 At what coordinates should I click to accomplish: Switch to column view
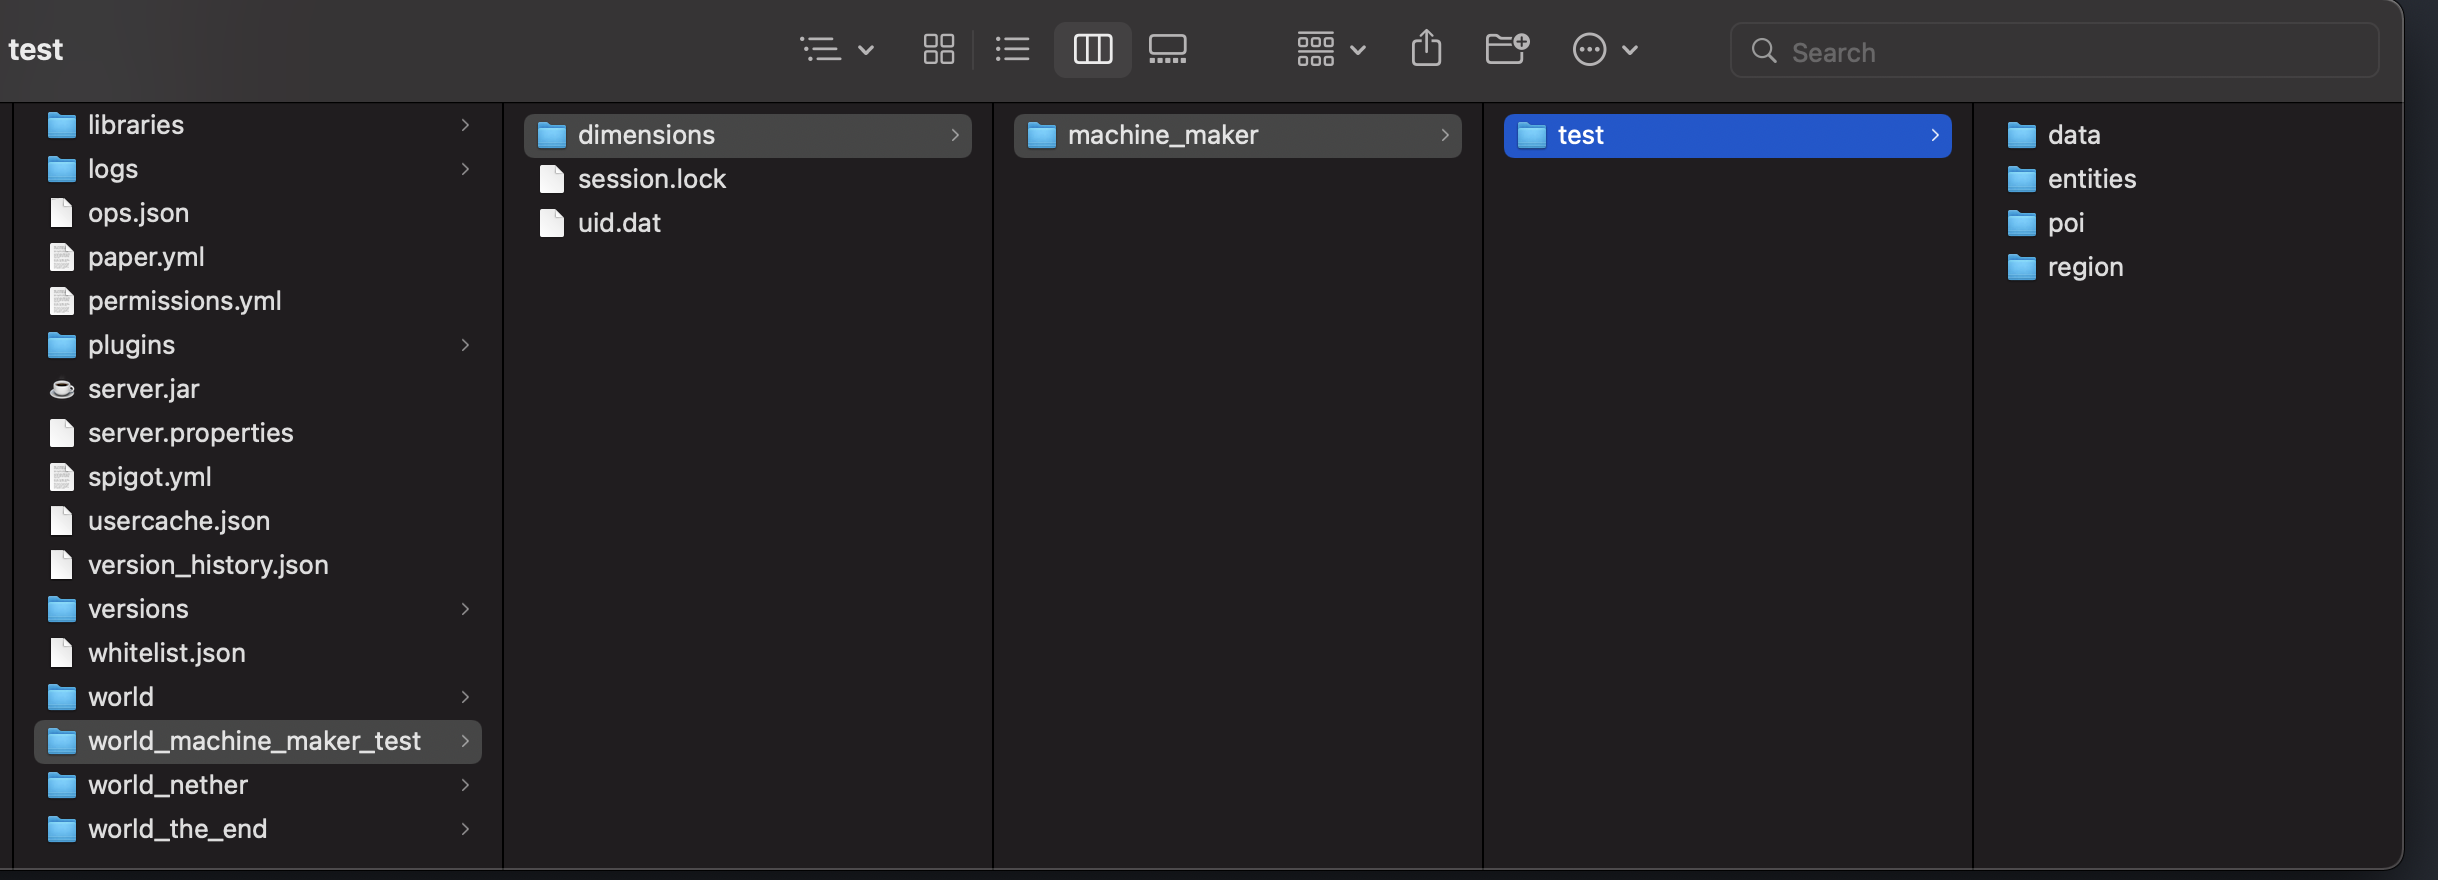point(1092,49)
